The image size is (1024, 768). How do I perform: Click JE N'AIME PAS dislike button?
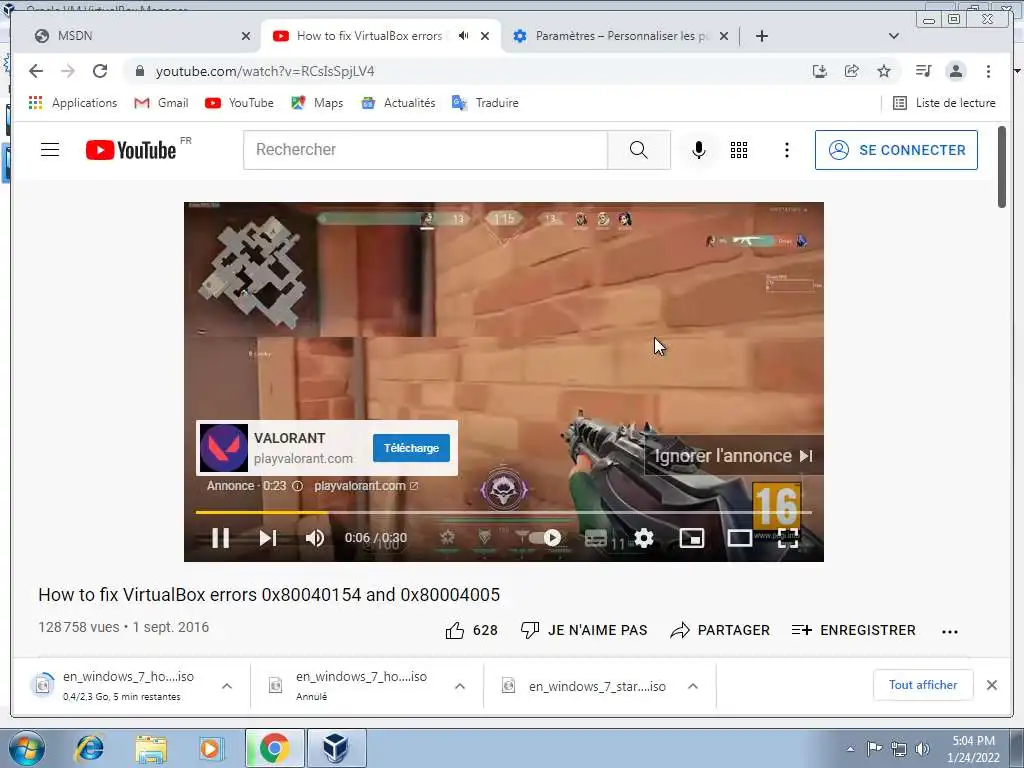584,630
